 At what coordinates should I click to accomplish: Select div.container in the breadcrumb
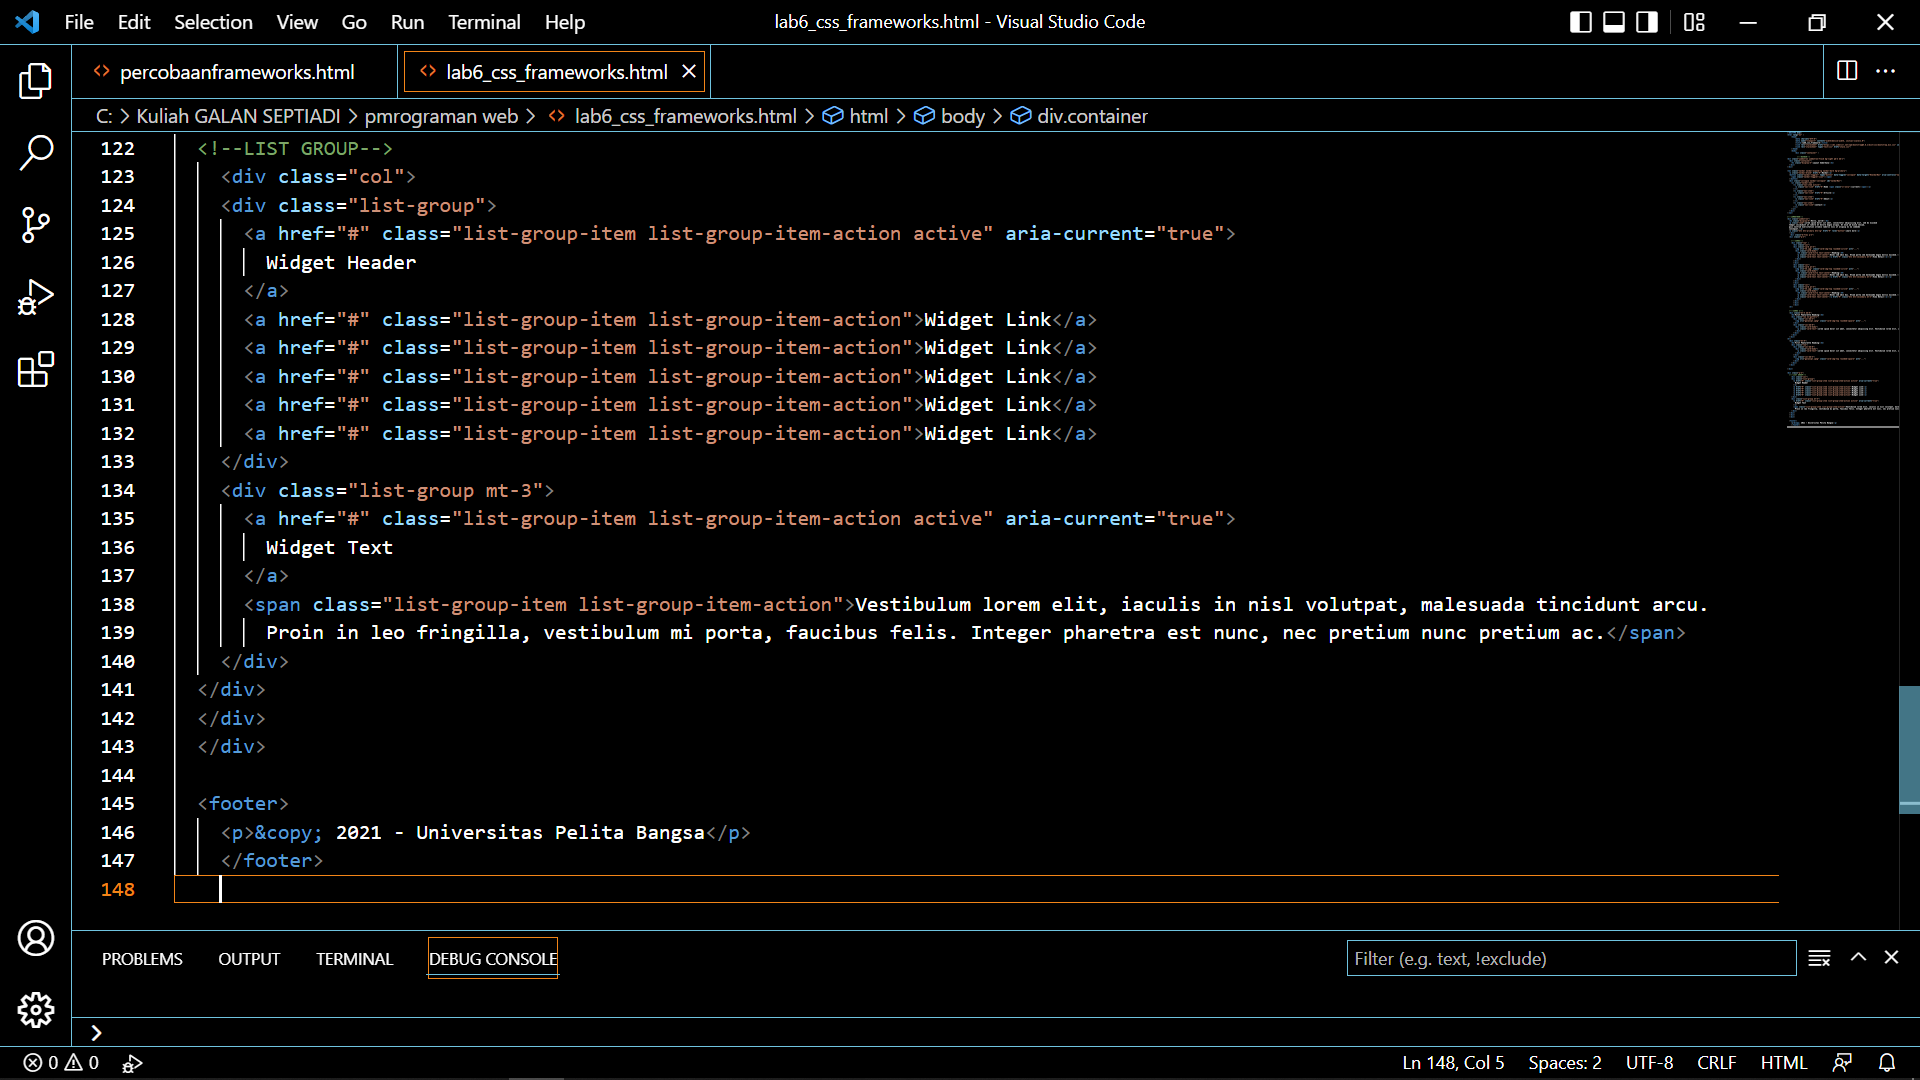pos(1092,116)
